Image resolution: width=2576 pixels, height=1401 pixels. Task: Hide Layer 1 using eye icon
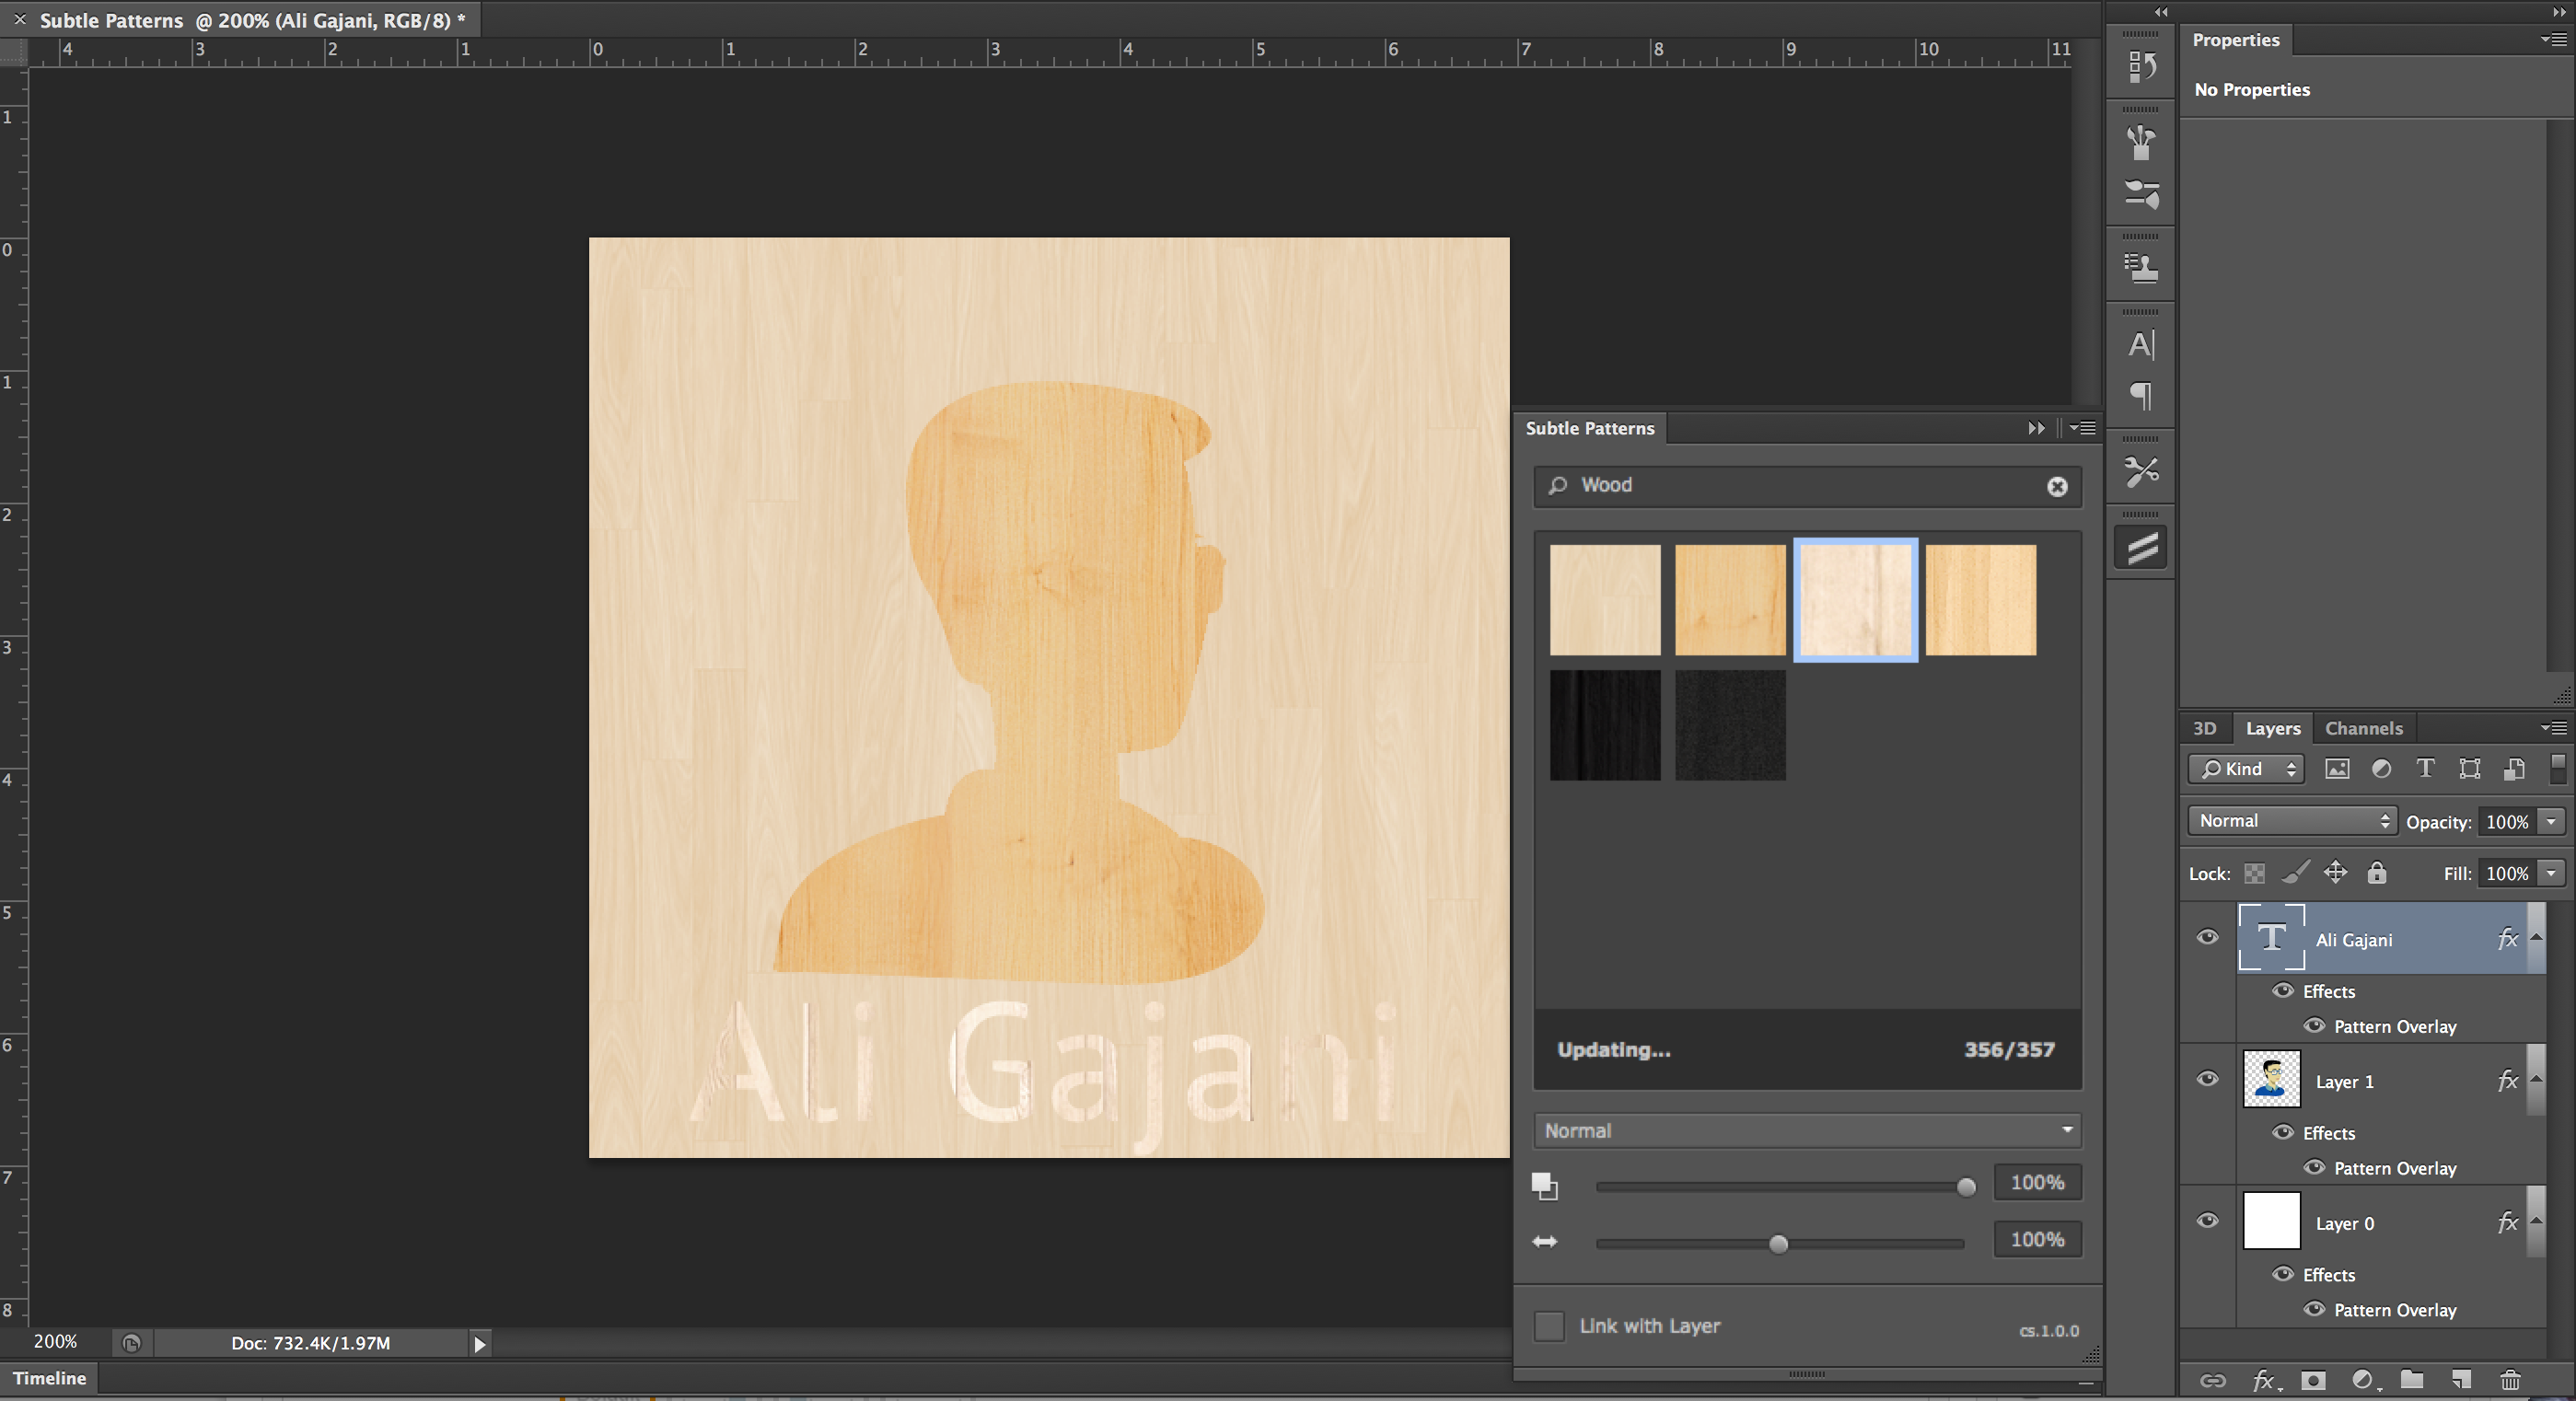click(2205, 1080)
